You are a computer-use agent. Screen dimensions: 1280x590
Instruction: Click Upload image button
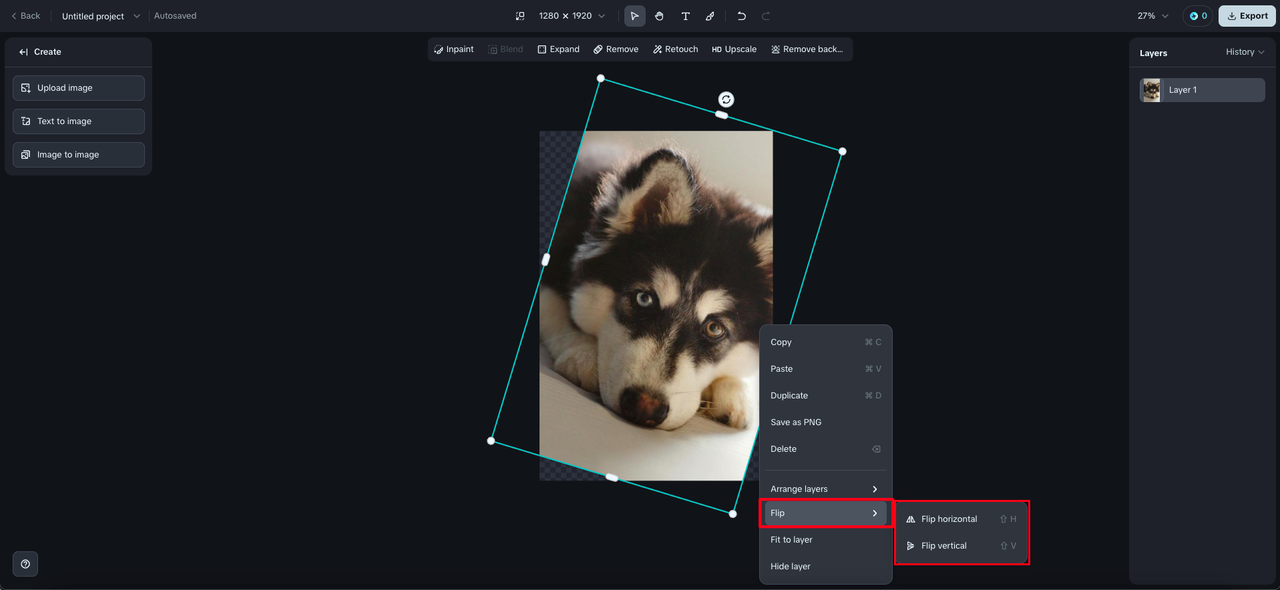tap(79, 88)
